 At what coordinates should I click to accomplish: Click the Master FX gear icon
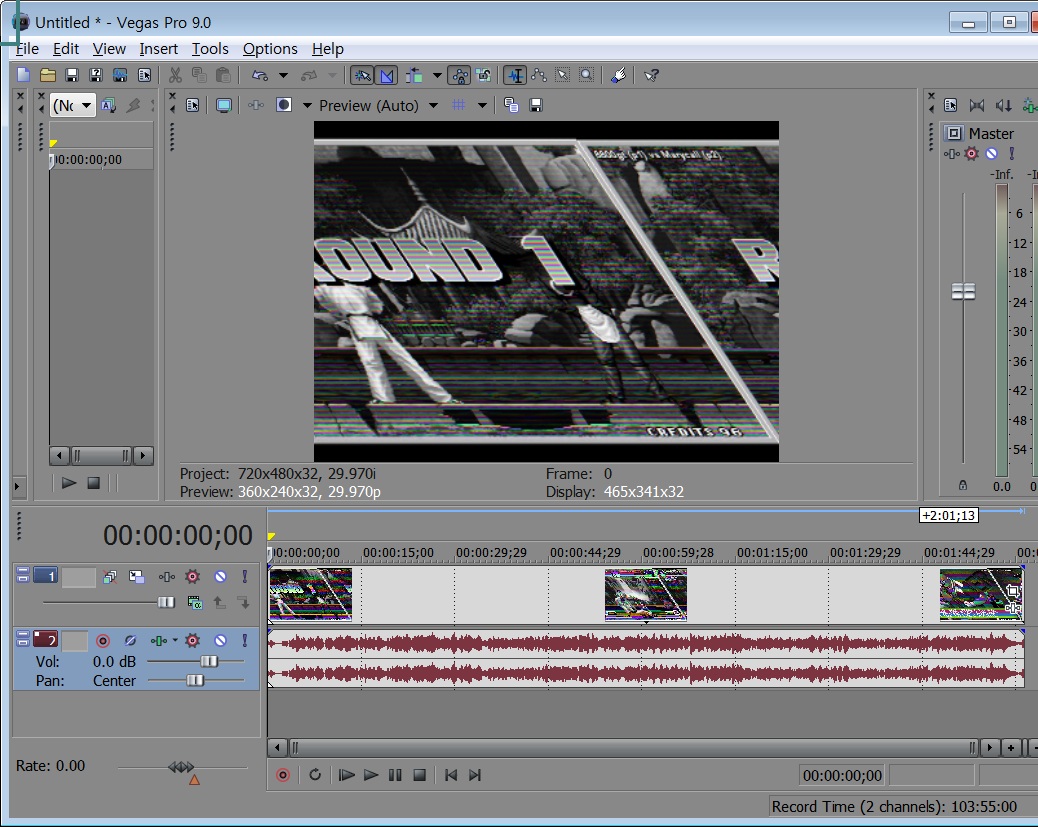971,154
